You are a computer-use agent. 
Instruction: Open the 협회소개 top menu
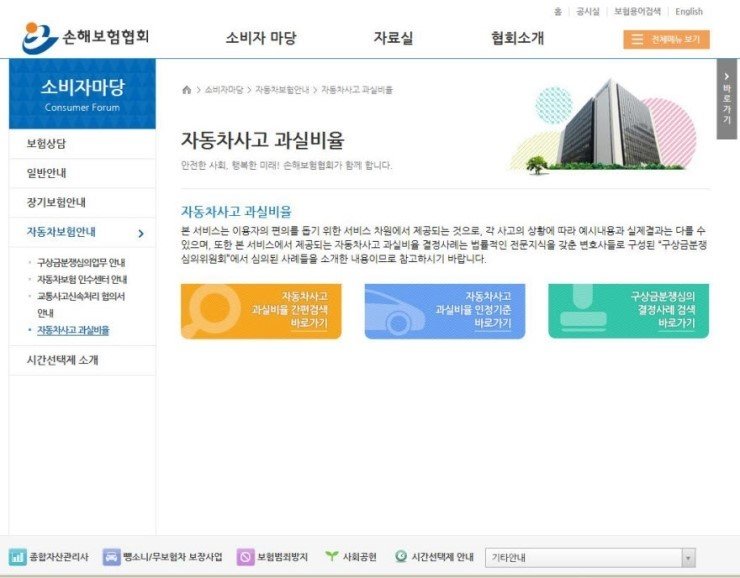pos(517,39)
